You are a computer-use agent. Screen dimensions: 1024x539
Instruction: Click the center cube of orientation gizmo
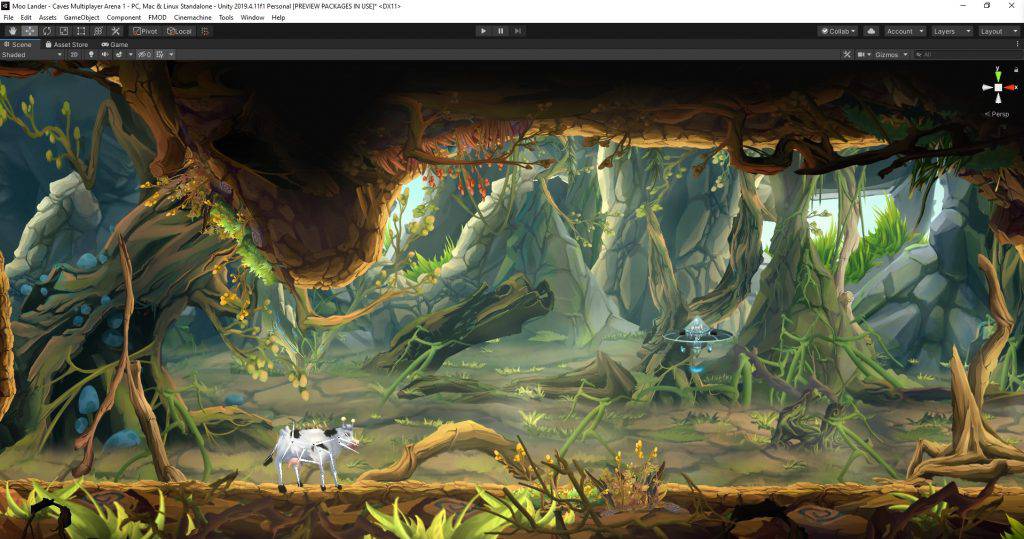pos(998,87)
